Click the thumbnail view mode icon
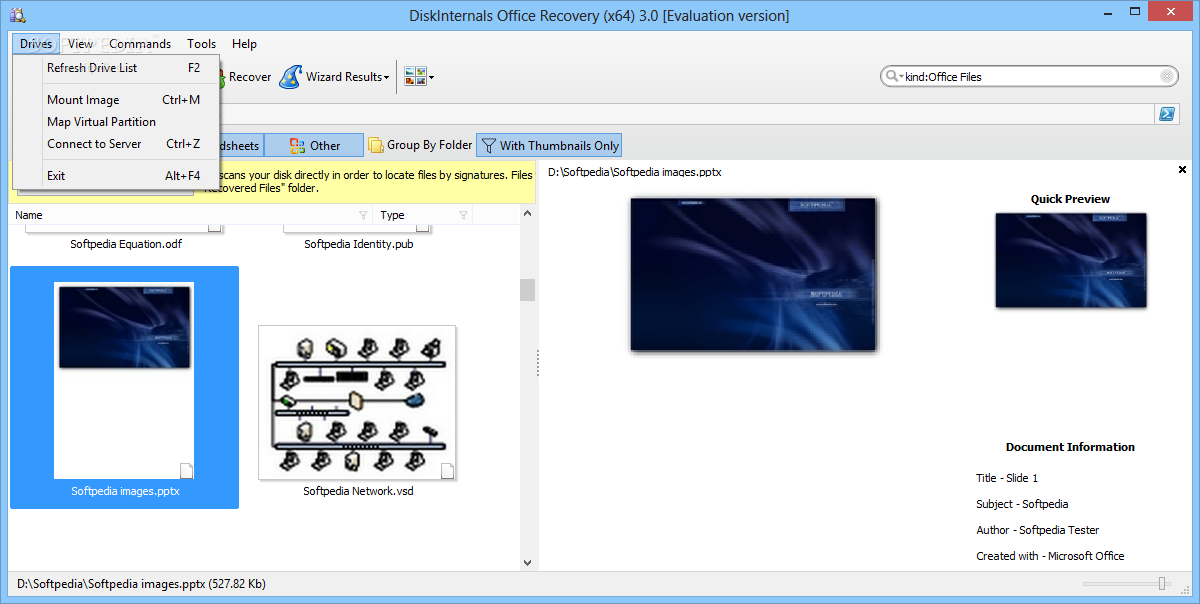Image resolution: width=1200 pixels, height=604 pixels. 415,77
